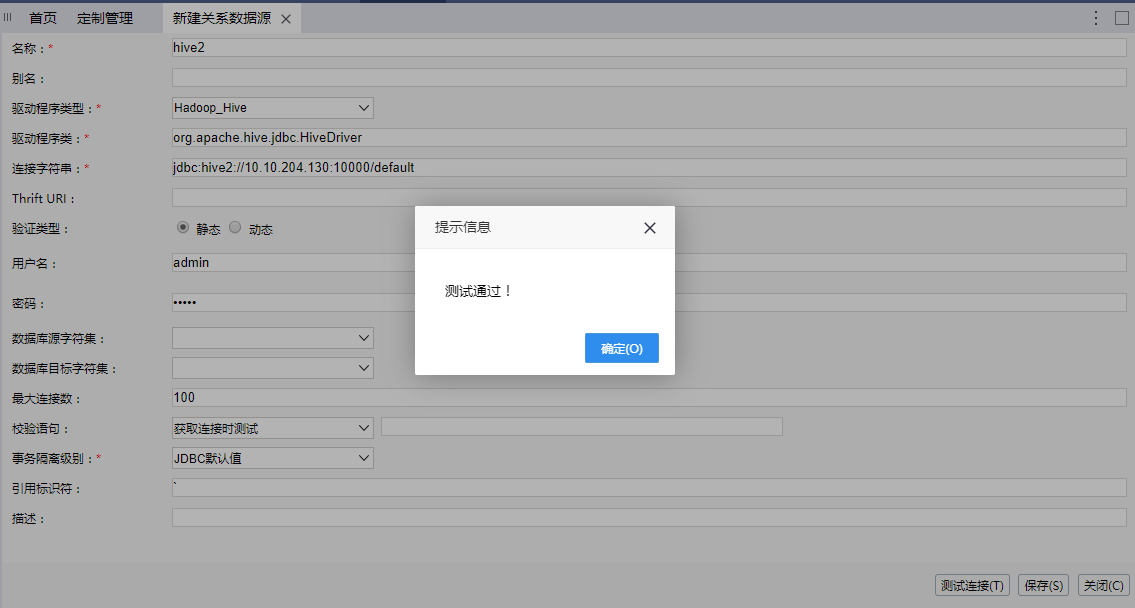Select the 动态 verification radio button
Image resolution: width=1135 pixels, height=608 pixels.
click(235, 227)
